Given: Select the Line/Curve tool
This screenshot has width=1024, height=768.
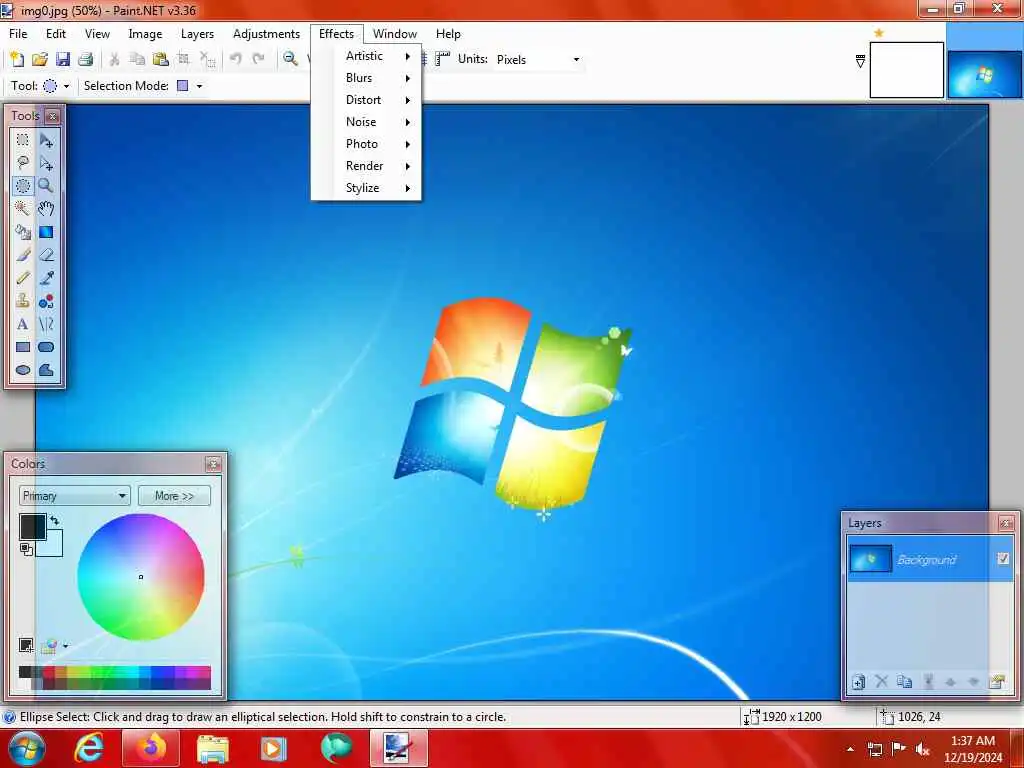Looking at the screenshot, I should point(46,324).
